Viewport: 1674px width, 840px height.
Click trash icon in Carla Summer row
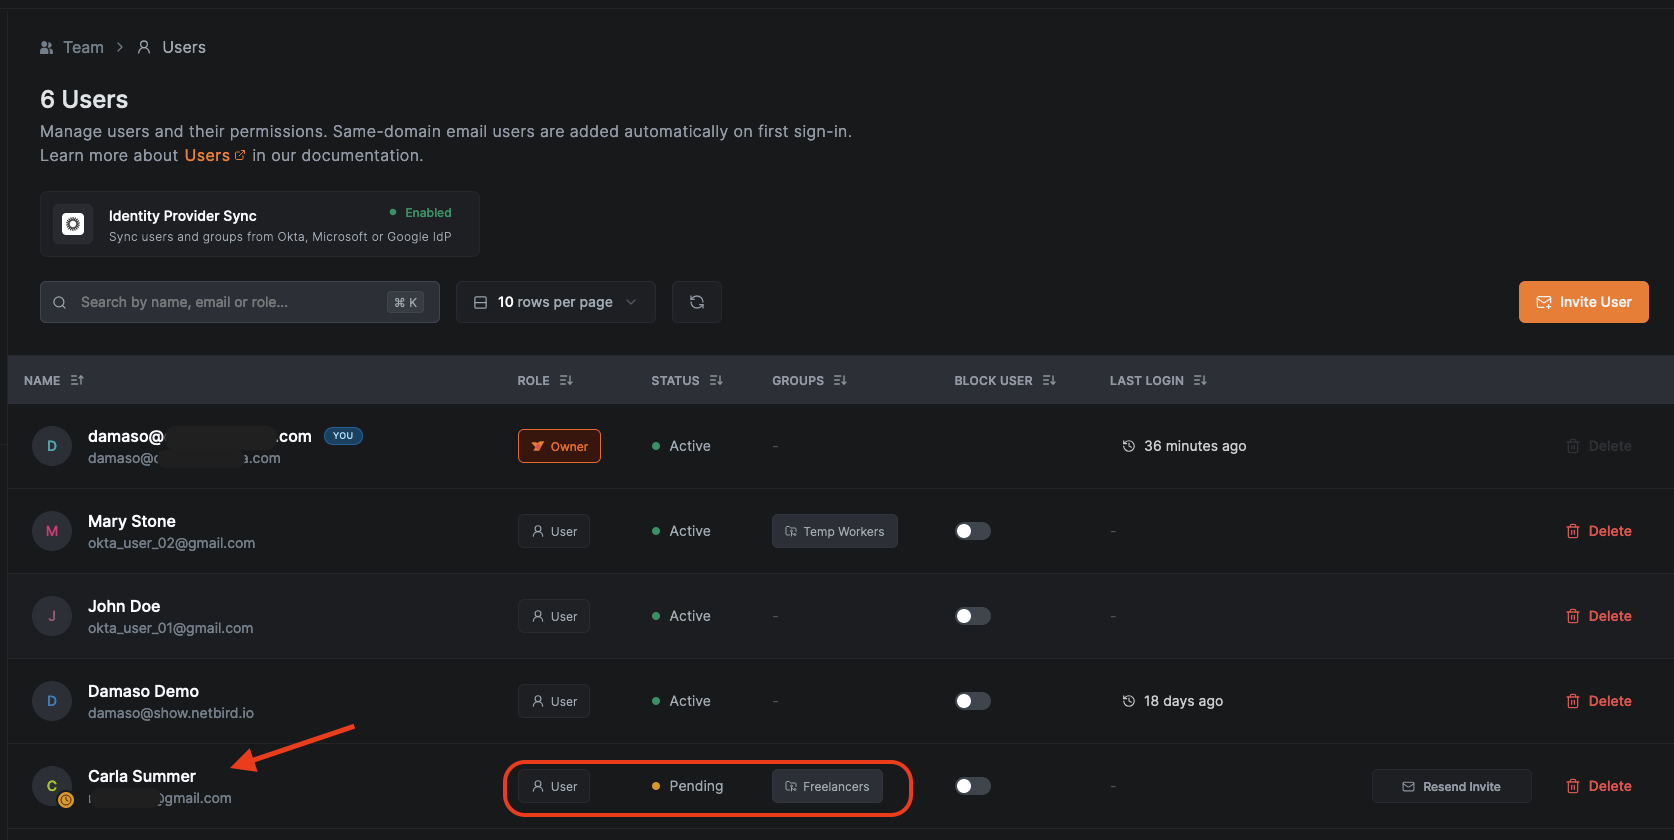coord(1573,786)
